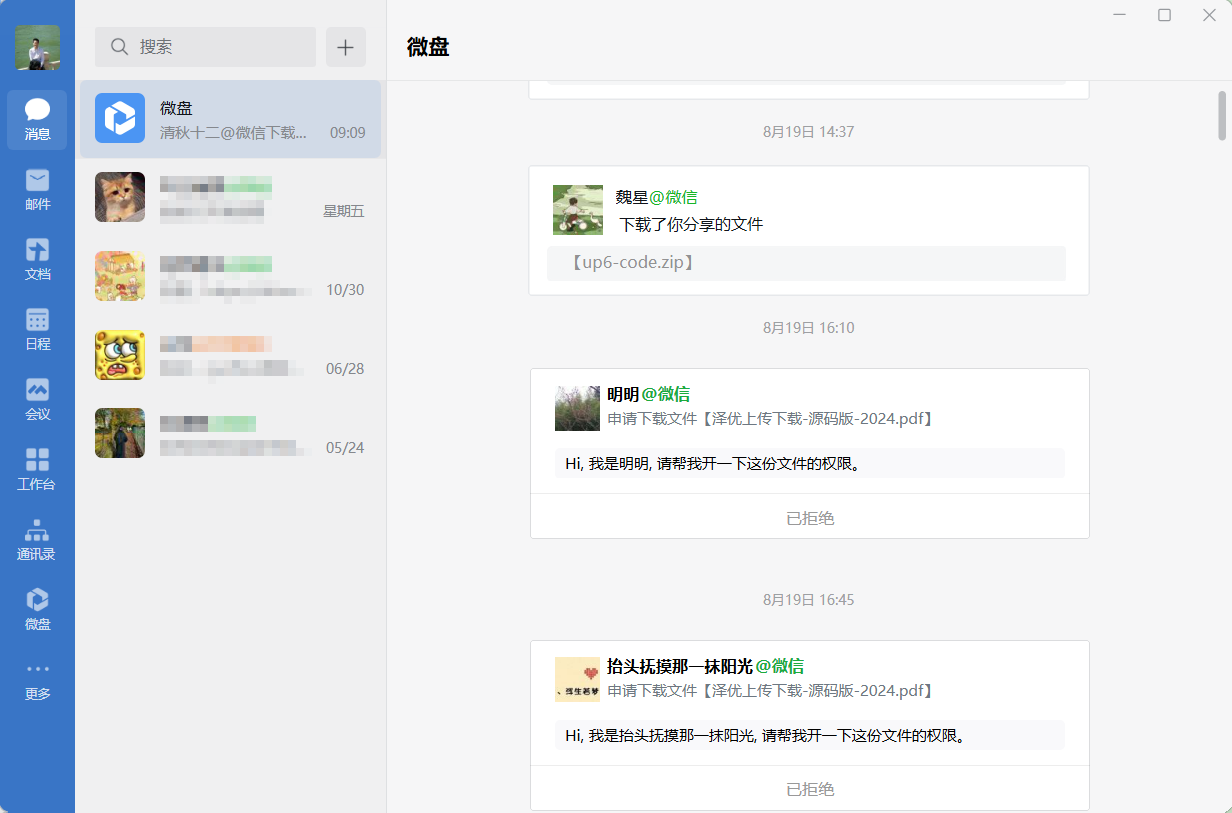Click 明明's name in the download request
Image resolution: width=1232 pixels, height=813 pixels.
coord(623,394)
